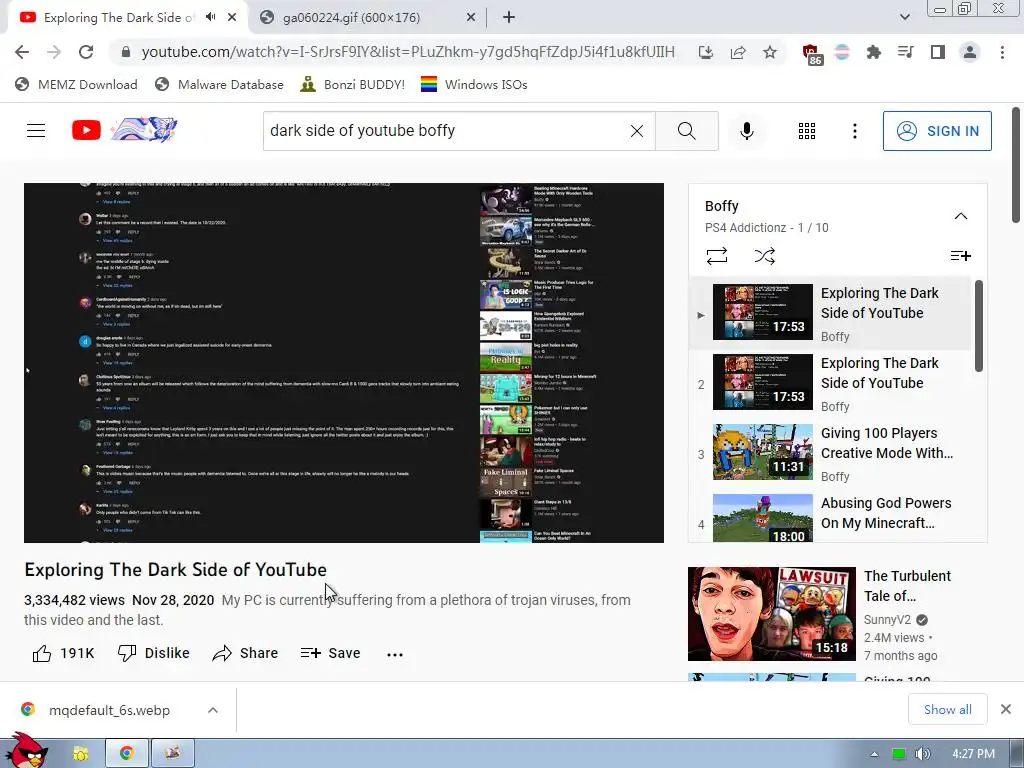This screenshot has width=1024, height=768.
Task: Reload the YouTube page
Action: point(86,52)
